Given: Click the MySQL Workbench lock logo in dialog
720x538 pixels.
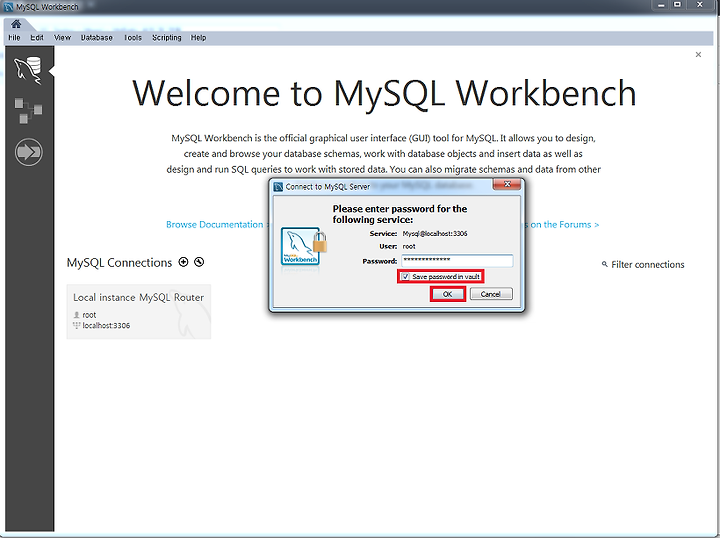Looking at the screenshot, I should [304, 247].
